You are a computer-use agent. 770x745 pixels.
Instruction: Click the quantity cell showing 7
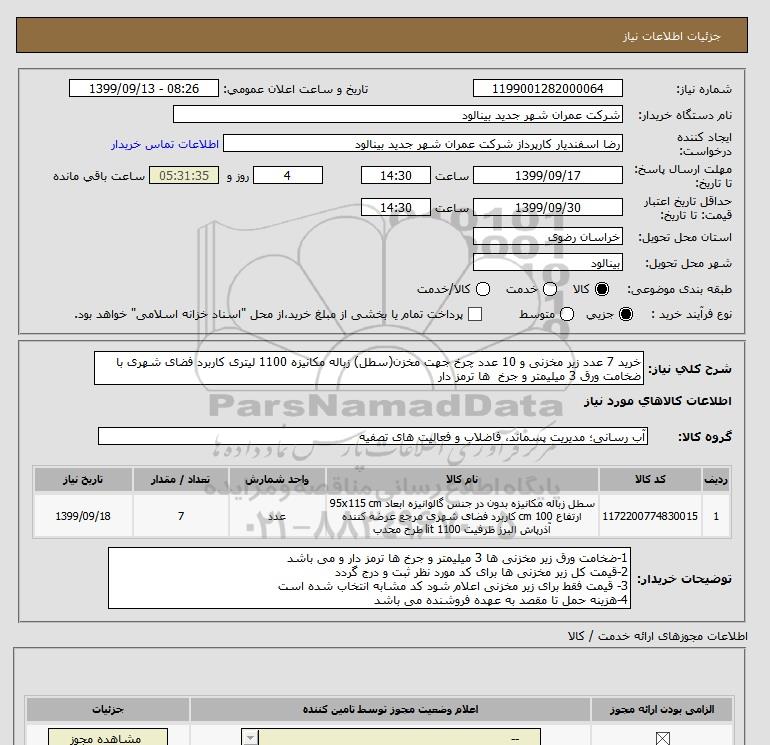[x=181, y=516]
